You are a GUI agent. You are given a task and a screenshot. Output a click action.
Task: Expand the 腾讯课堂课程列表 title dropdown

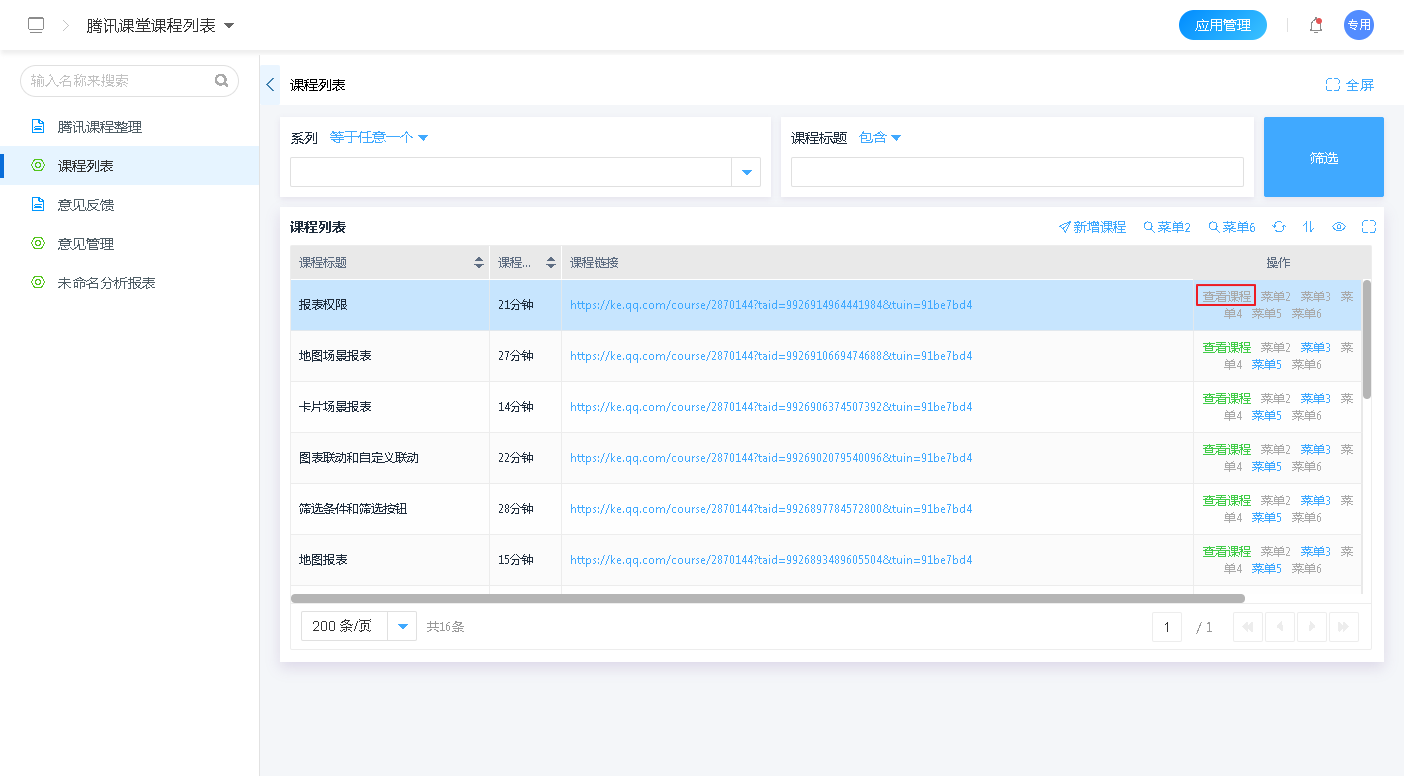pos(229,25)
